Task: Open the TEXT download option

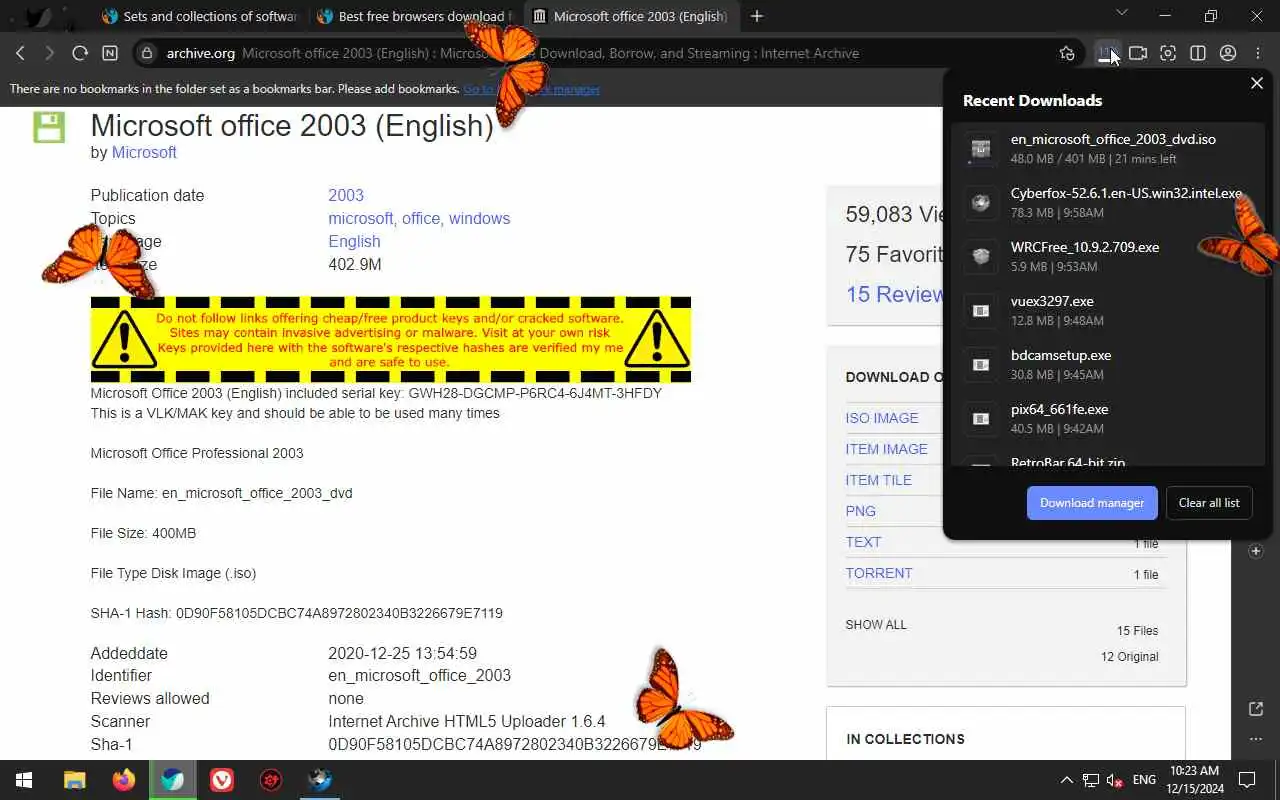Action: 864,542
